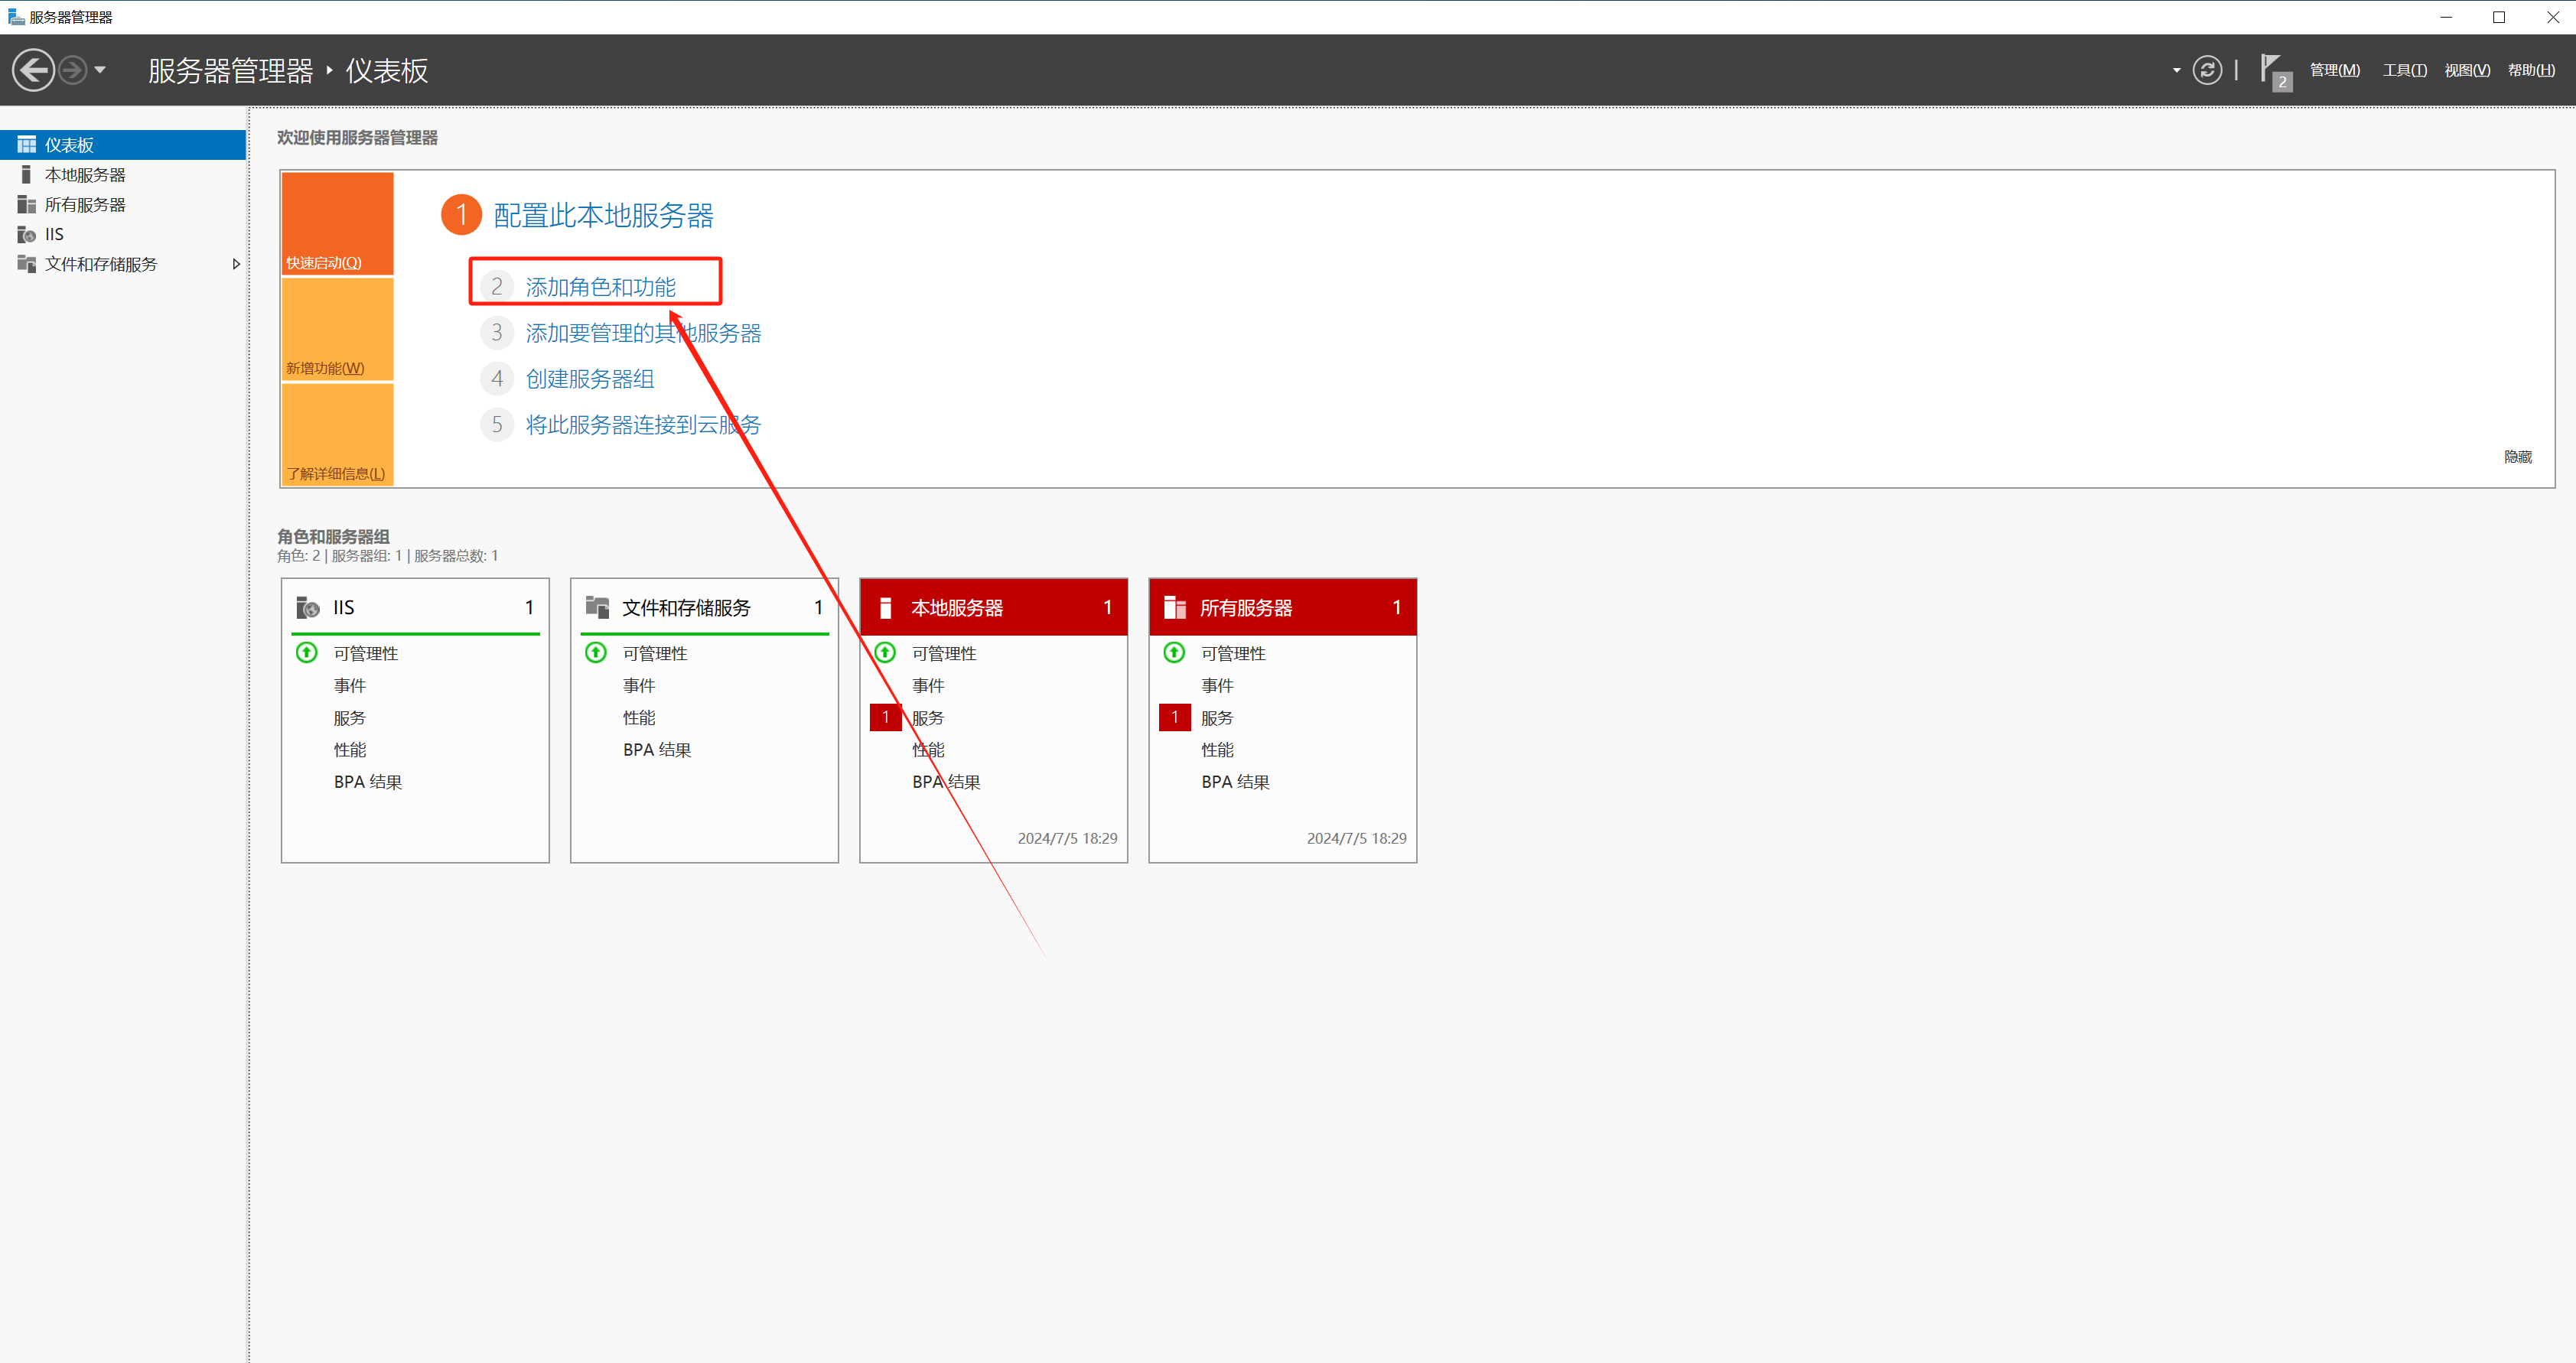Click the 本地服务器 tile header icon

click(x=885, y=608)
